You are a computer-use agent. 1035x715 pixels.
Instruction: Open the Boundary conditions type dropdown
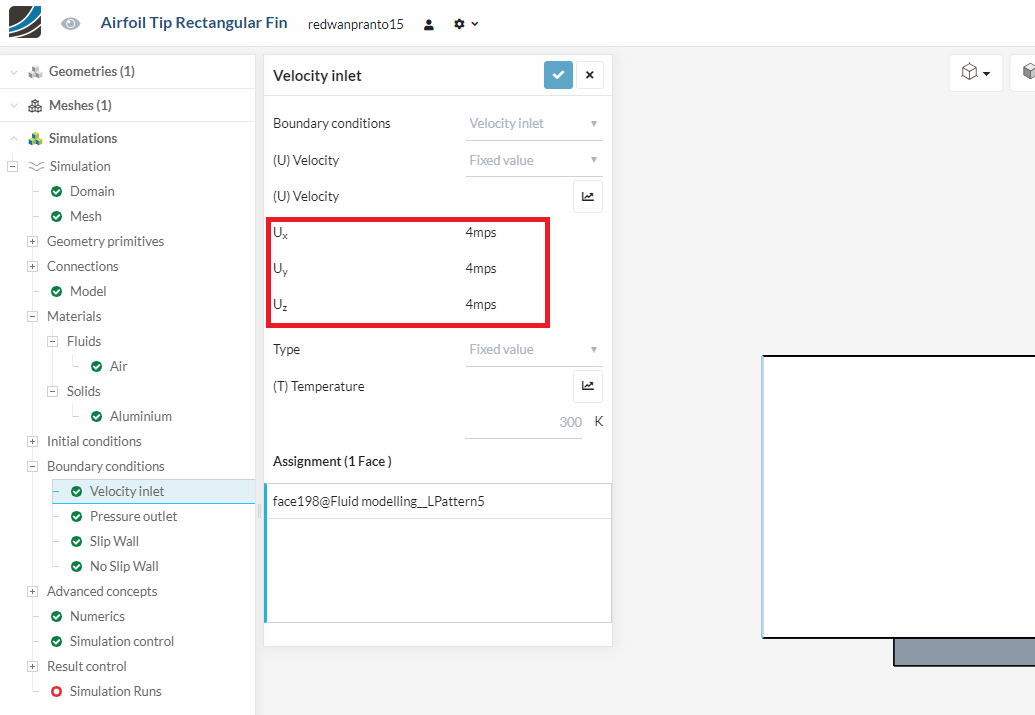coord(534,124)
